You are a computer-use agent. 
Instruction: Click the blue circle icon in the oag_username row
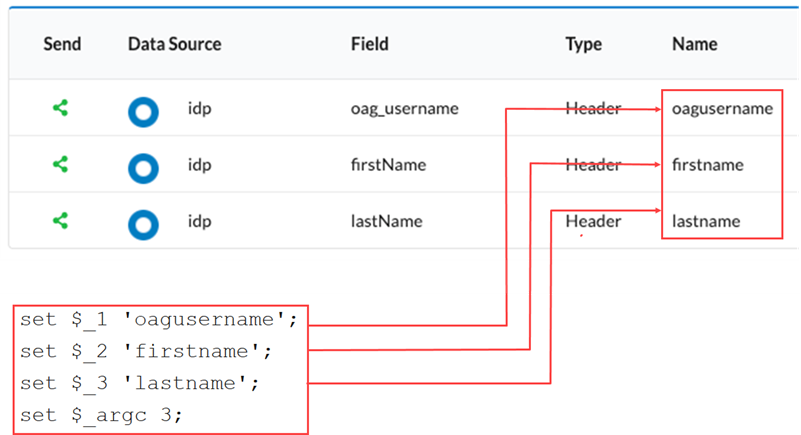click(143, 112)
